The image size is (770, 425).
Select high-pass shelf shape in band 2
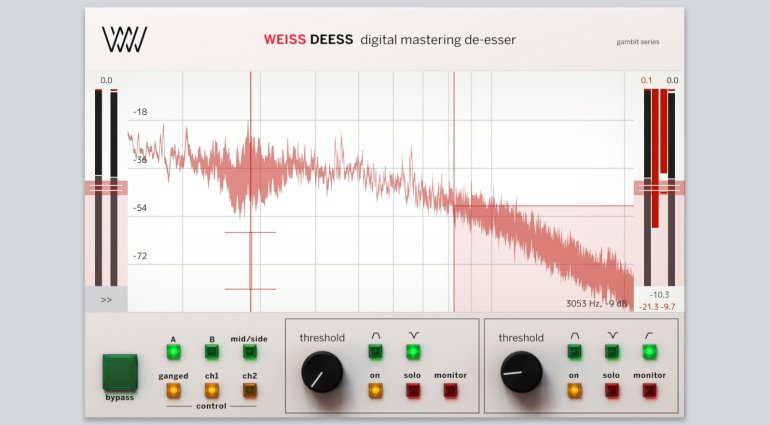click(x=650, y=352)
